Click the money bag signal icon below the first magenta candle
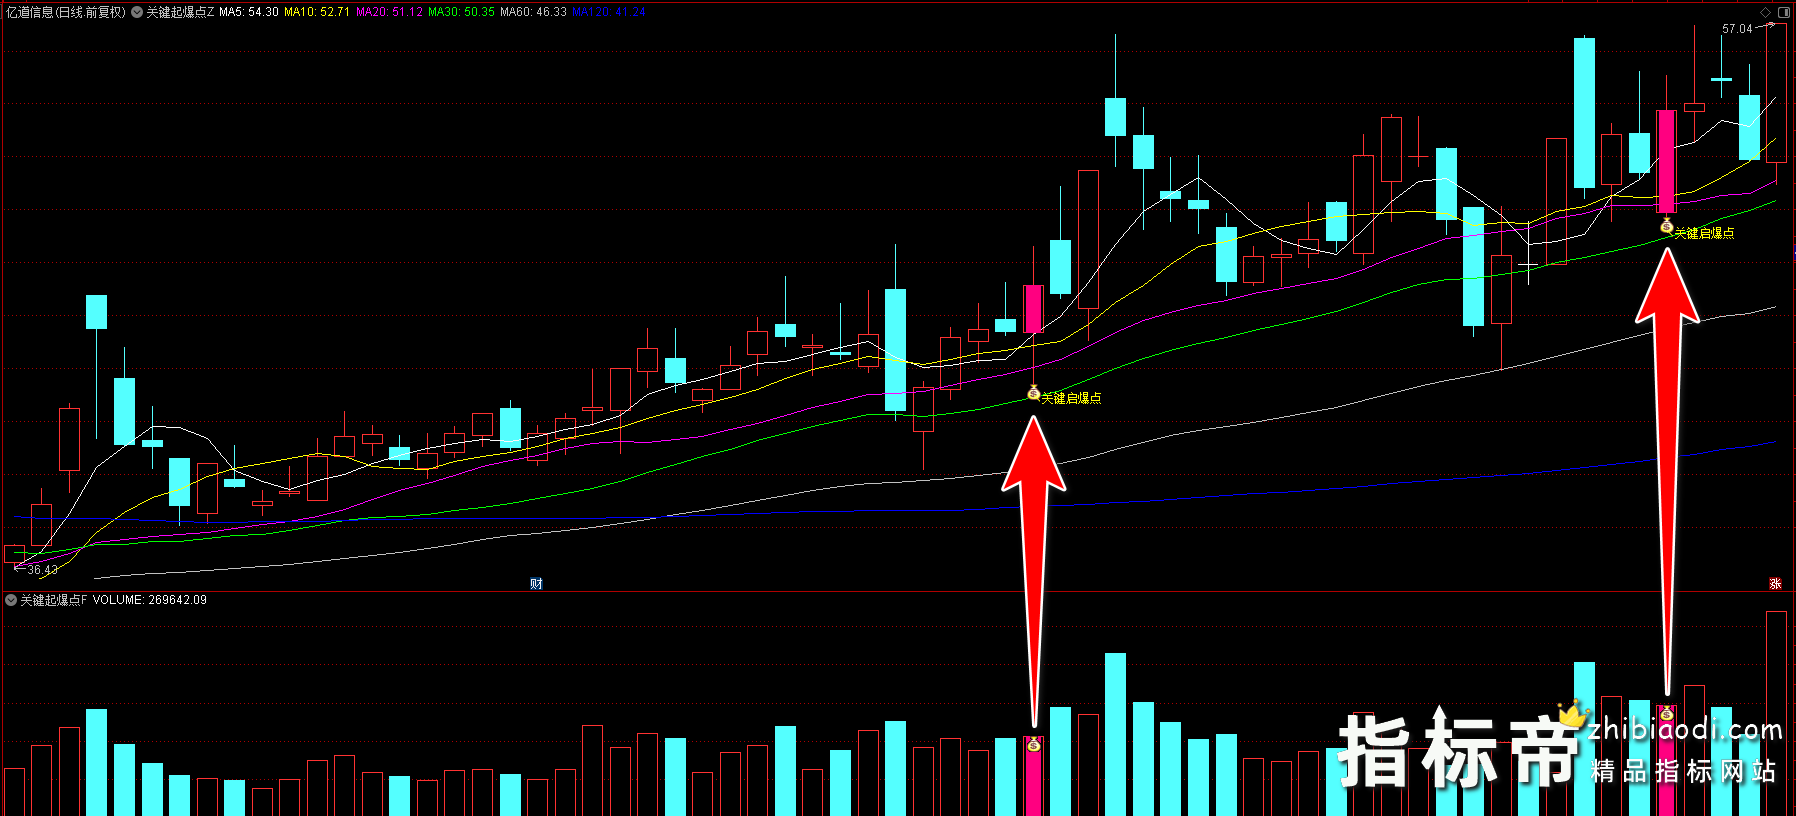Screen dimensions: 1796x816 [1033, 394]
